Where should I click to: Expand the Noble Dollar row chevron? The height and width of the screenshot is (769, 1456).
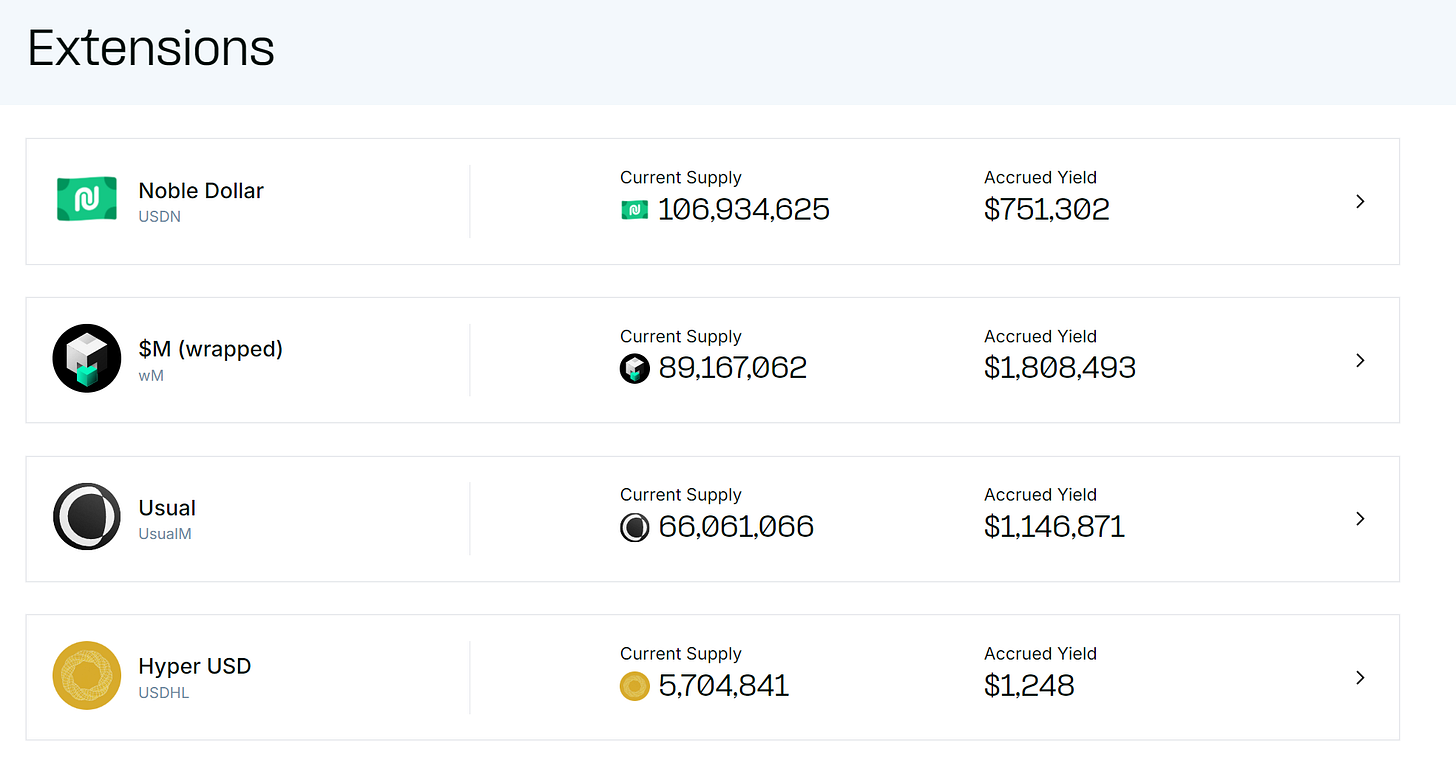pyautogui.click(x=1360, y=201)
